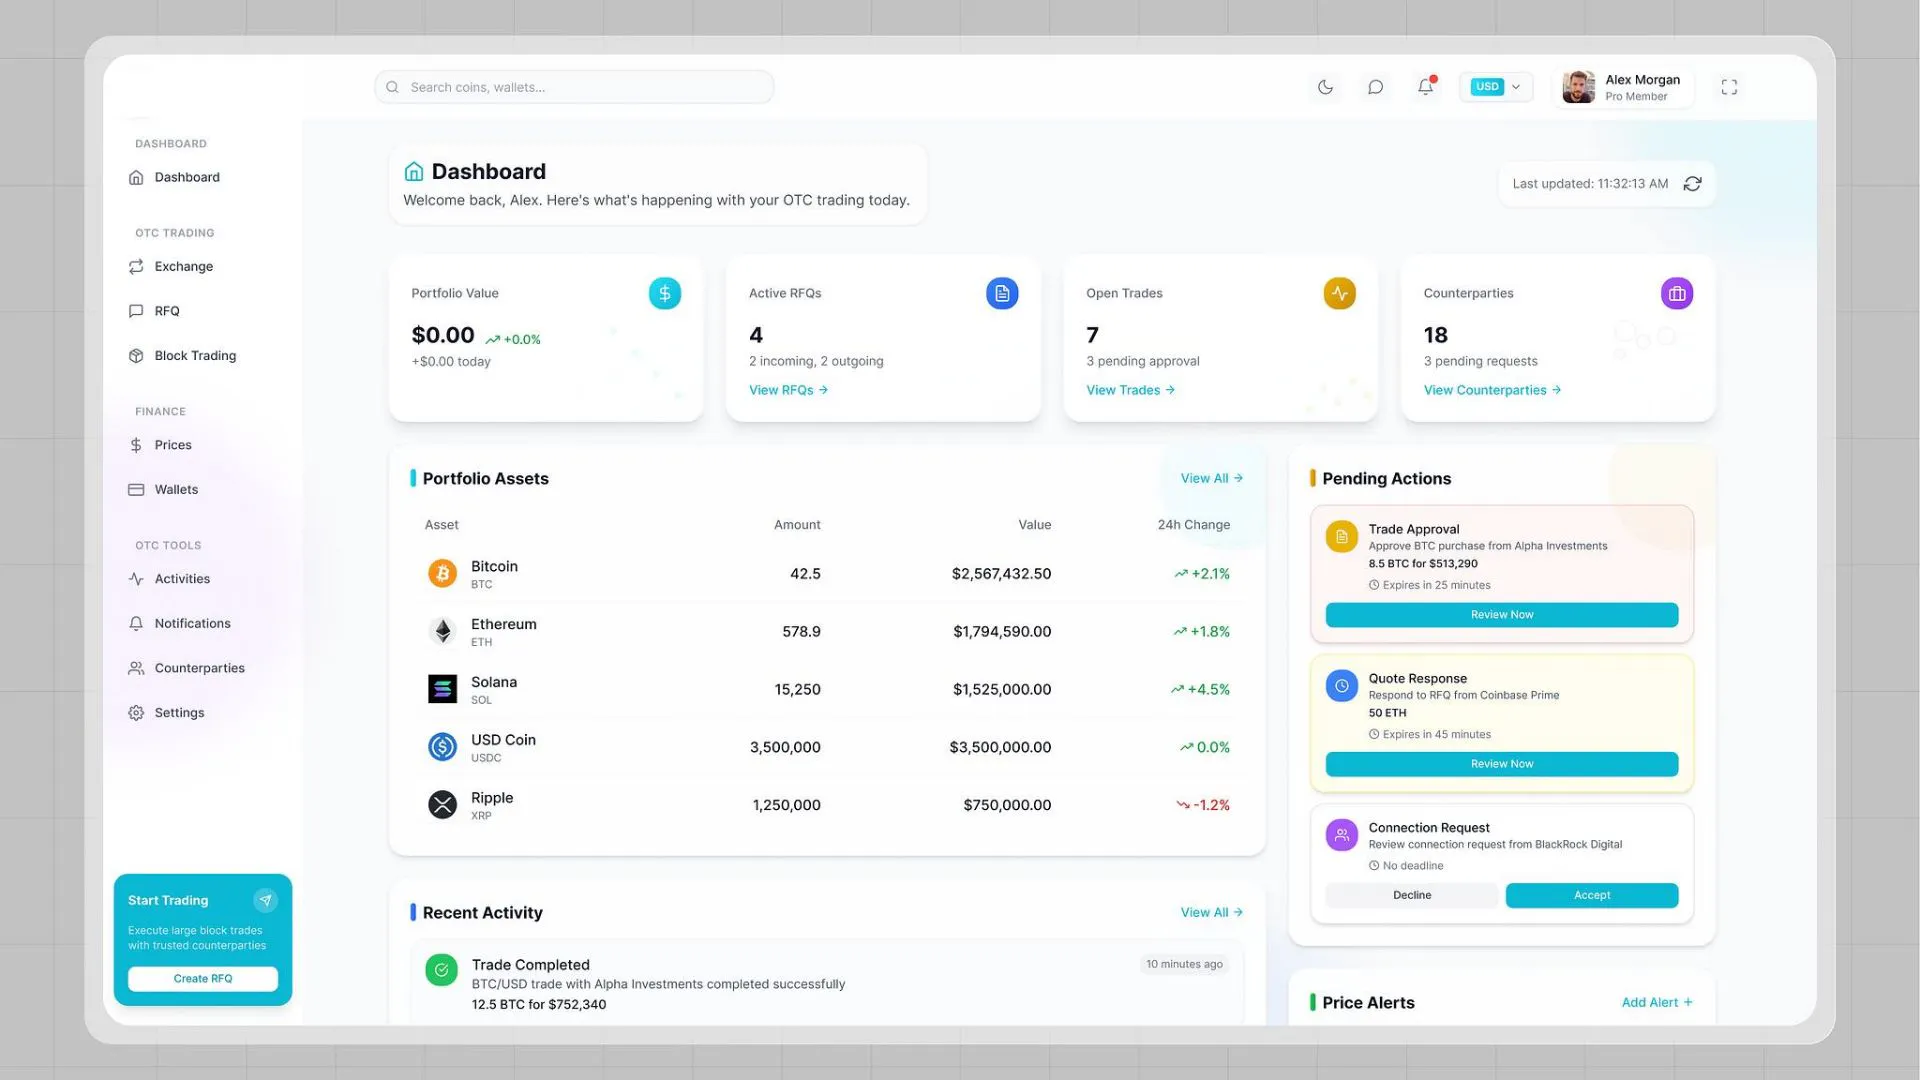Refresh the last updated data

1692,184
